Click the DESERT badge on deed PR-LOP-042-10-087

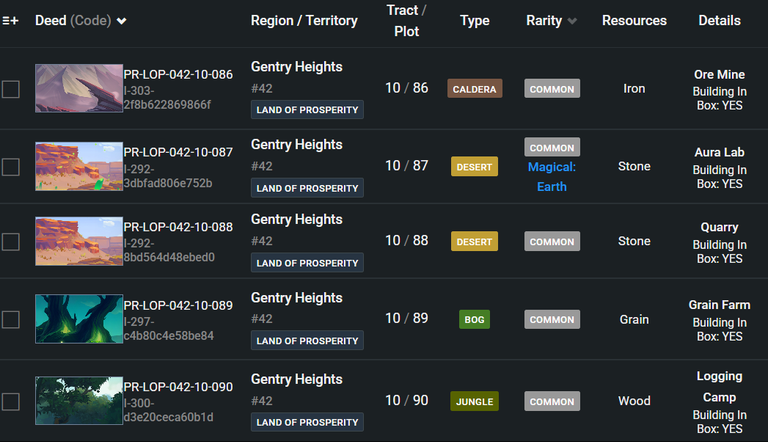pos(474,167)
